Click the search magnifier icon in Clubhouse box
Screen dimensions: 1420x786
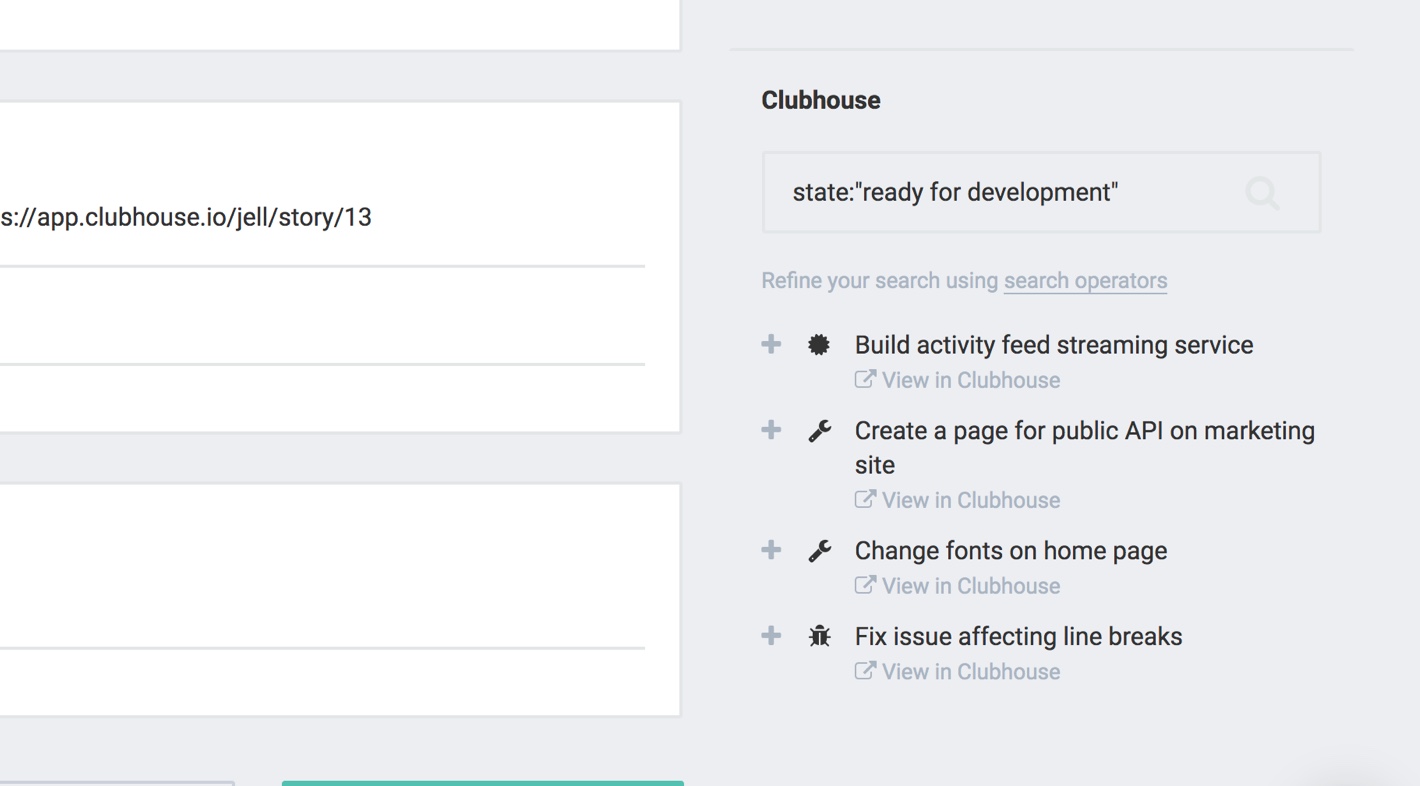tap(1262, 193)
